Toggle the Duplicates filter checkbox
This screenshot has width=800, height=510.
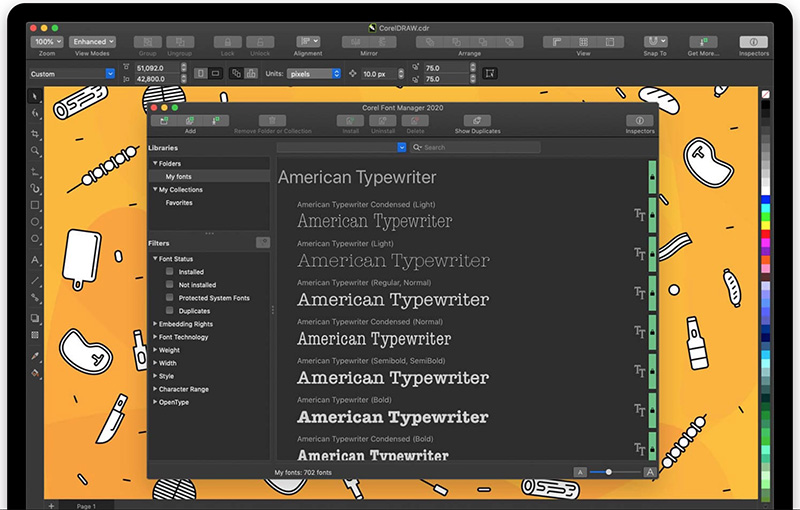click(169, 311)
